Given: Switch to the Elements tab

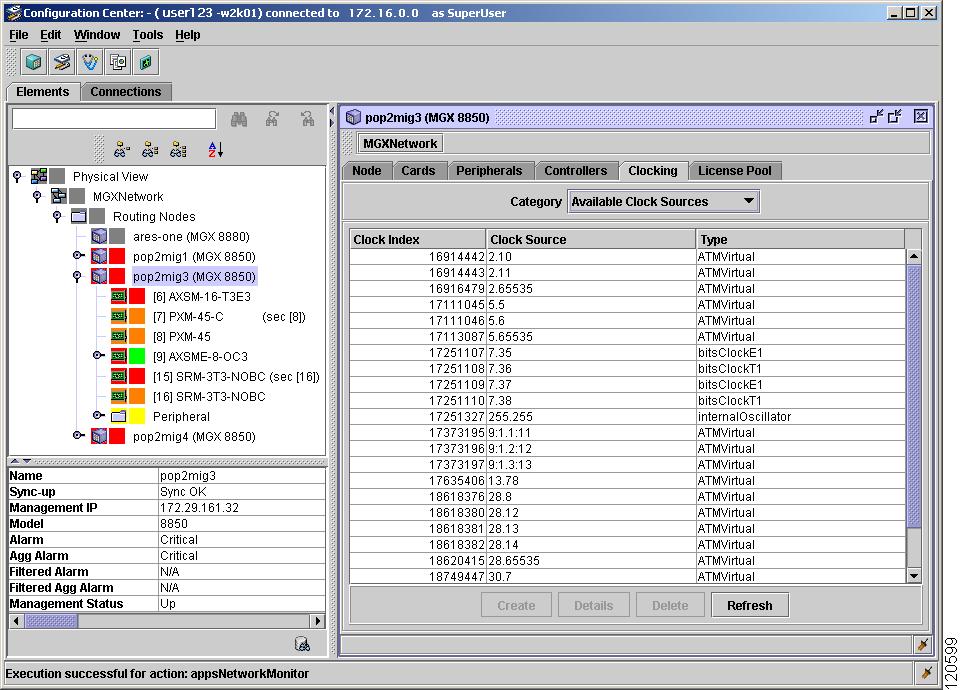Looking at the screenshot, I should (x=43, y=91).
